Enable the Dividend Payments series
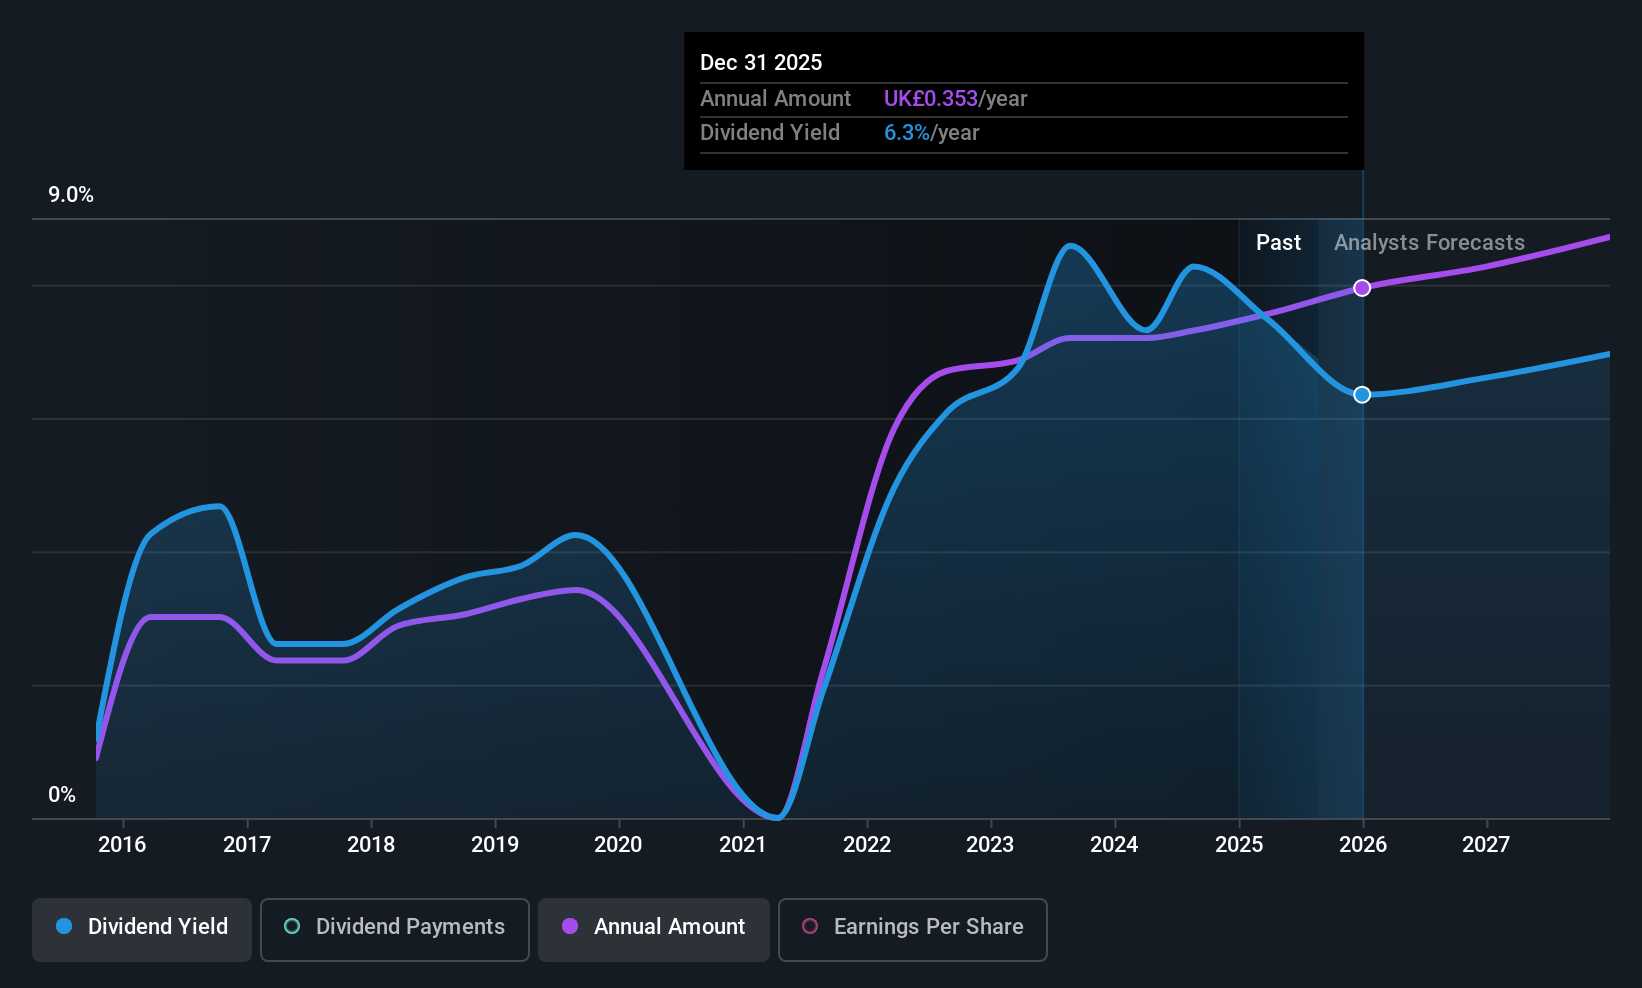Viewport: 1642px width, 988px height. click(x=394, y=929)
